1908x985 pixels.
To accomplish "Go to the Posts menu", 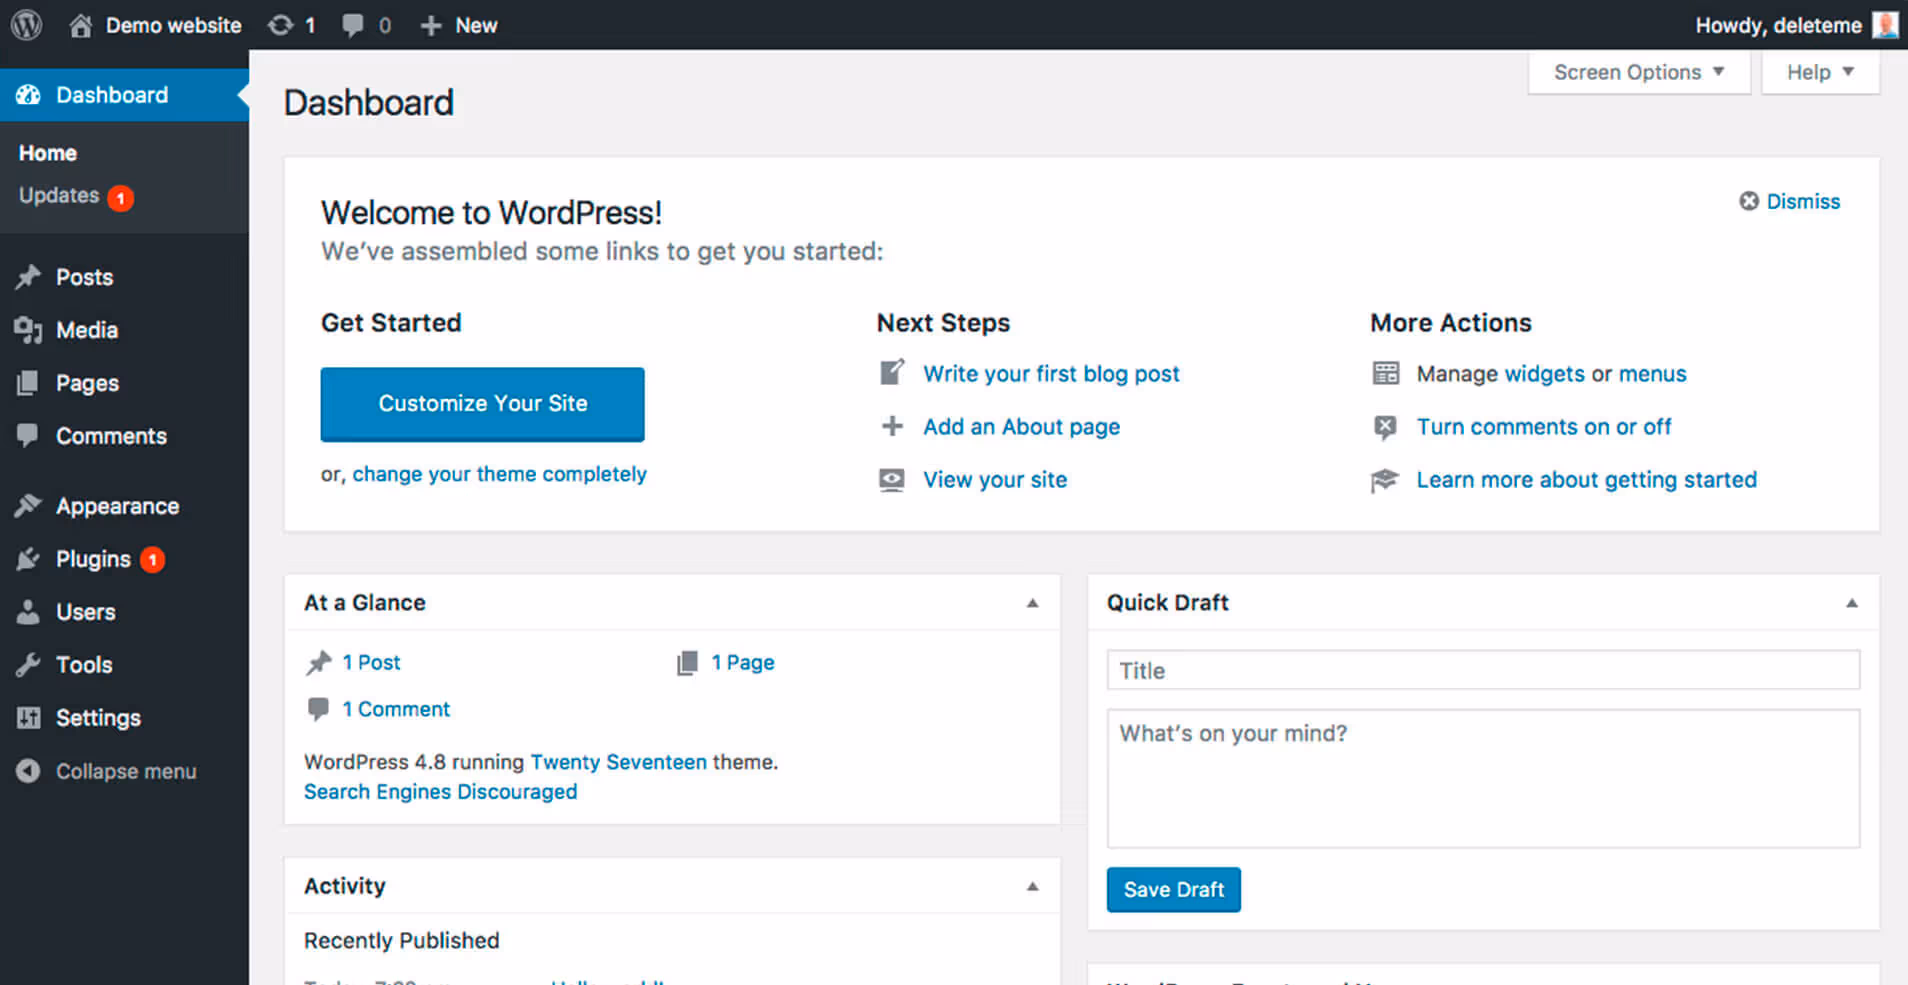I will click(x=124, y=277).
